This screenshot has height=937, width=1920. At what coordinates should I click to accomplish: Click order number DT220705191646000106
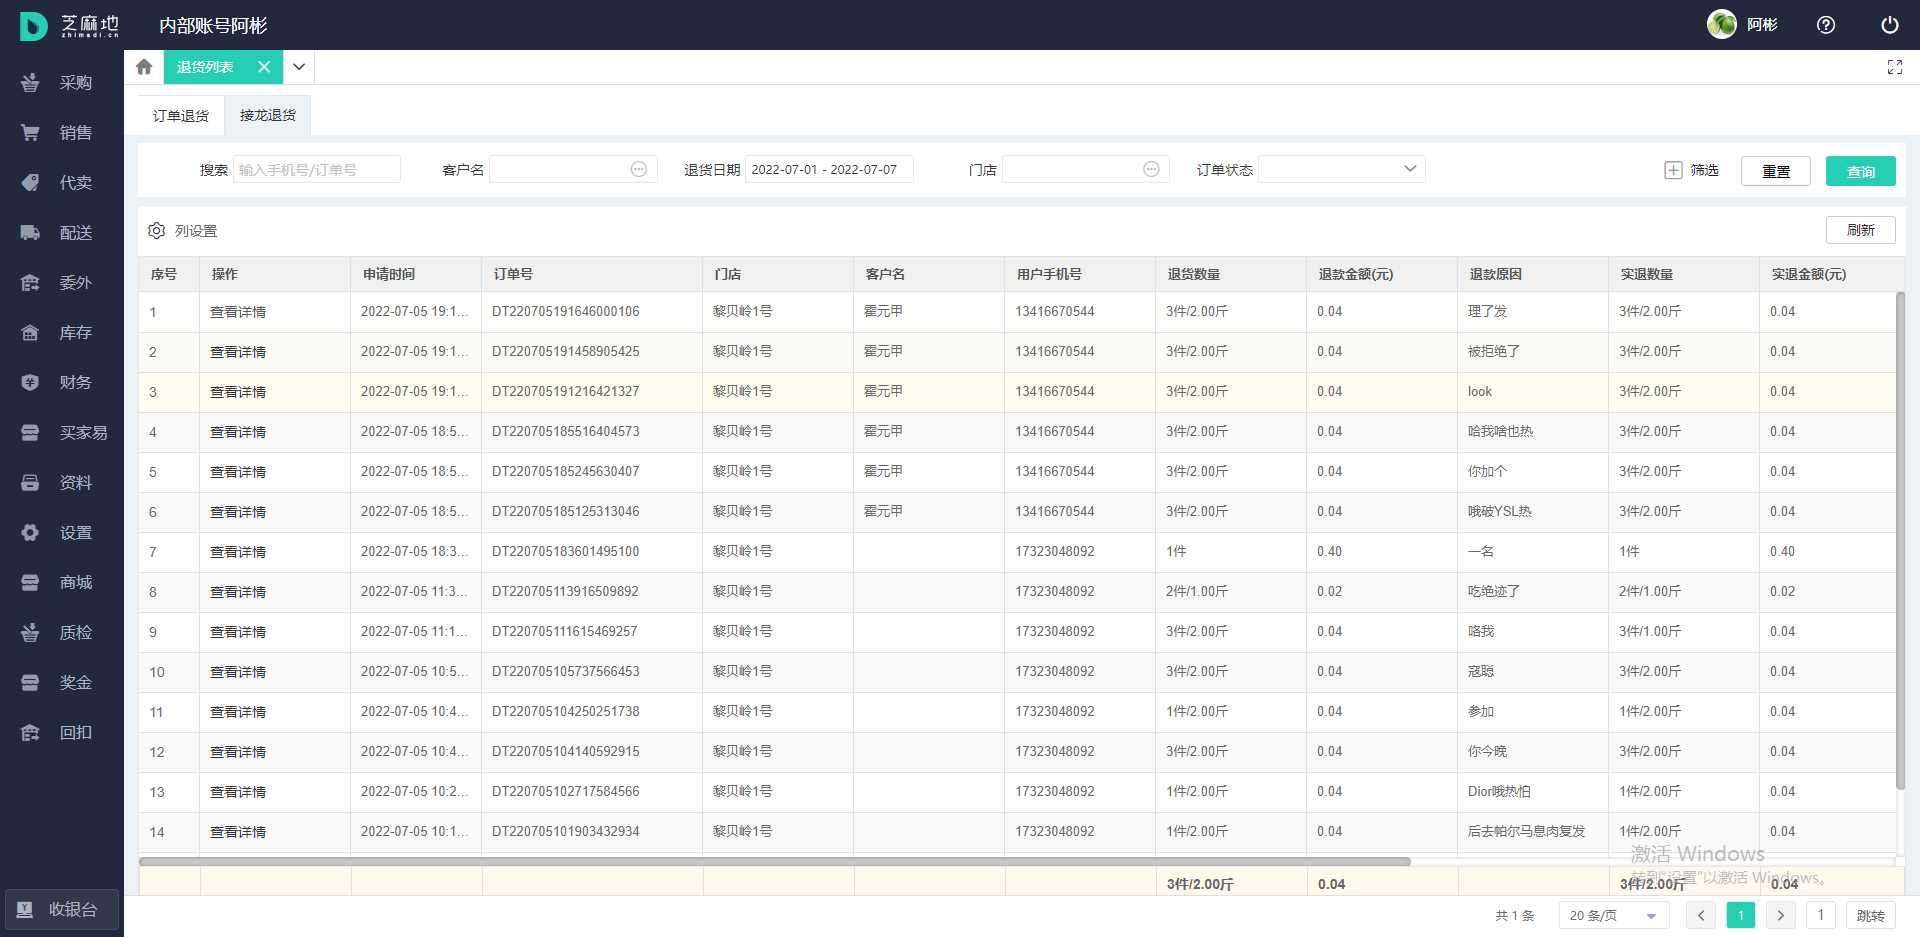566,312
